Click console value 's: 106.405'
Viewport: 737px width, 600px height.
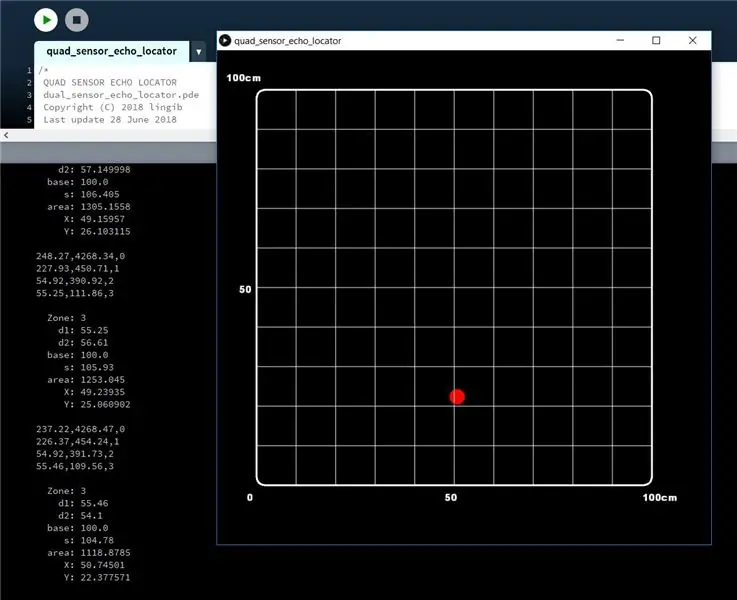point(92,195)
